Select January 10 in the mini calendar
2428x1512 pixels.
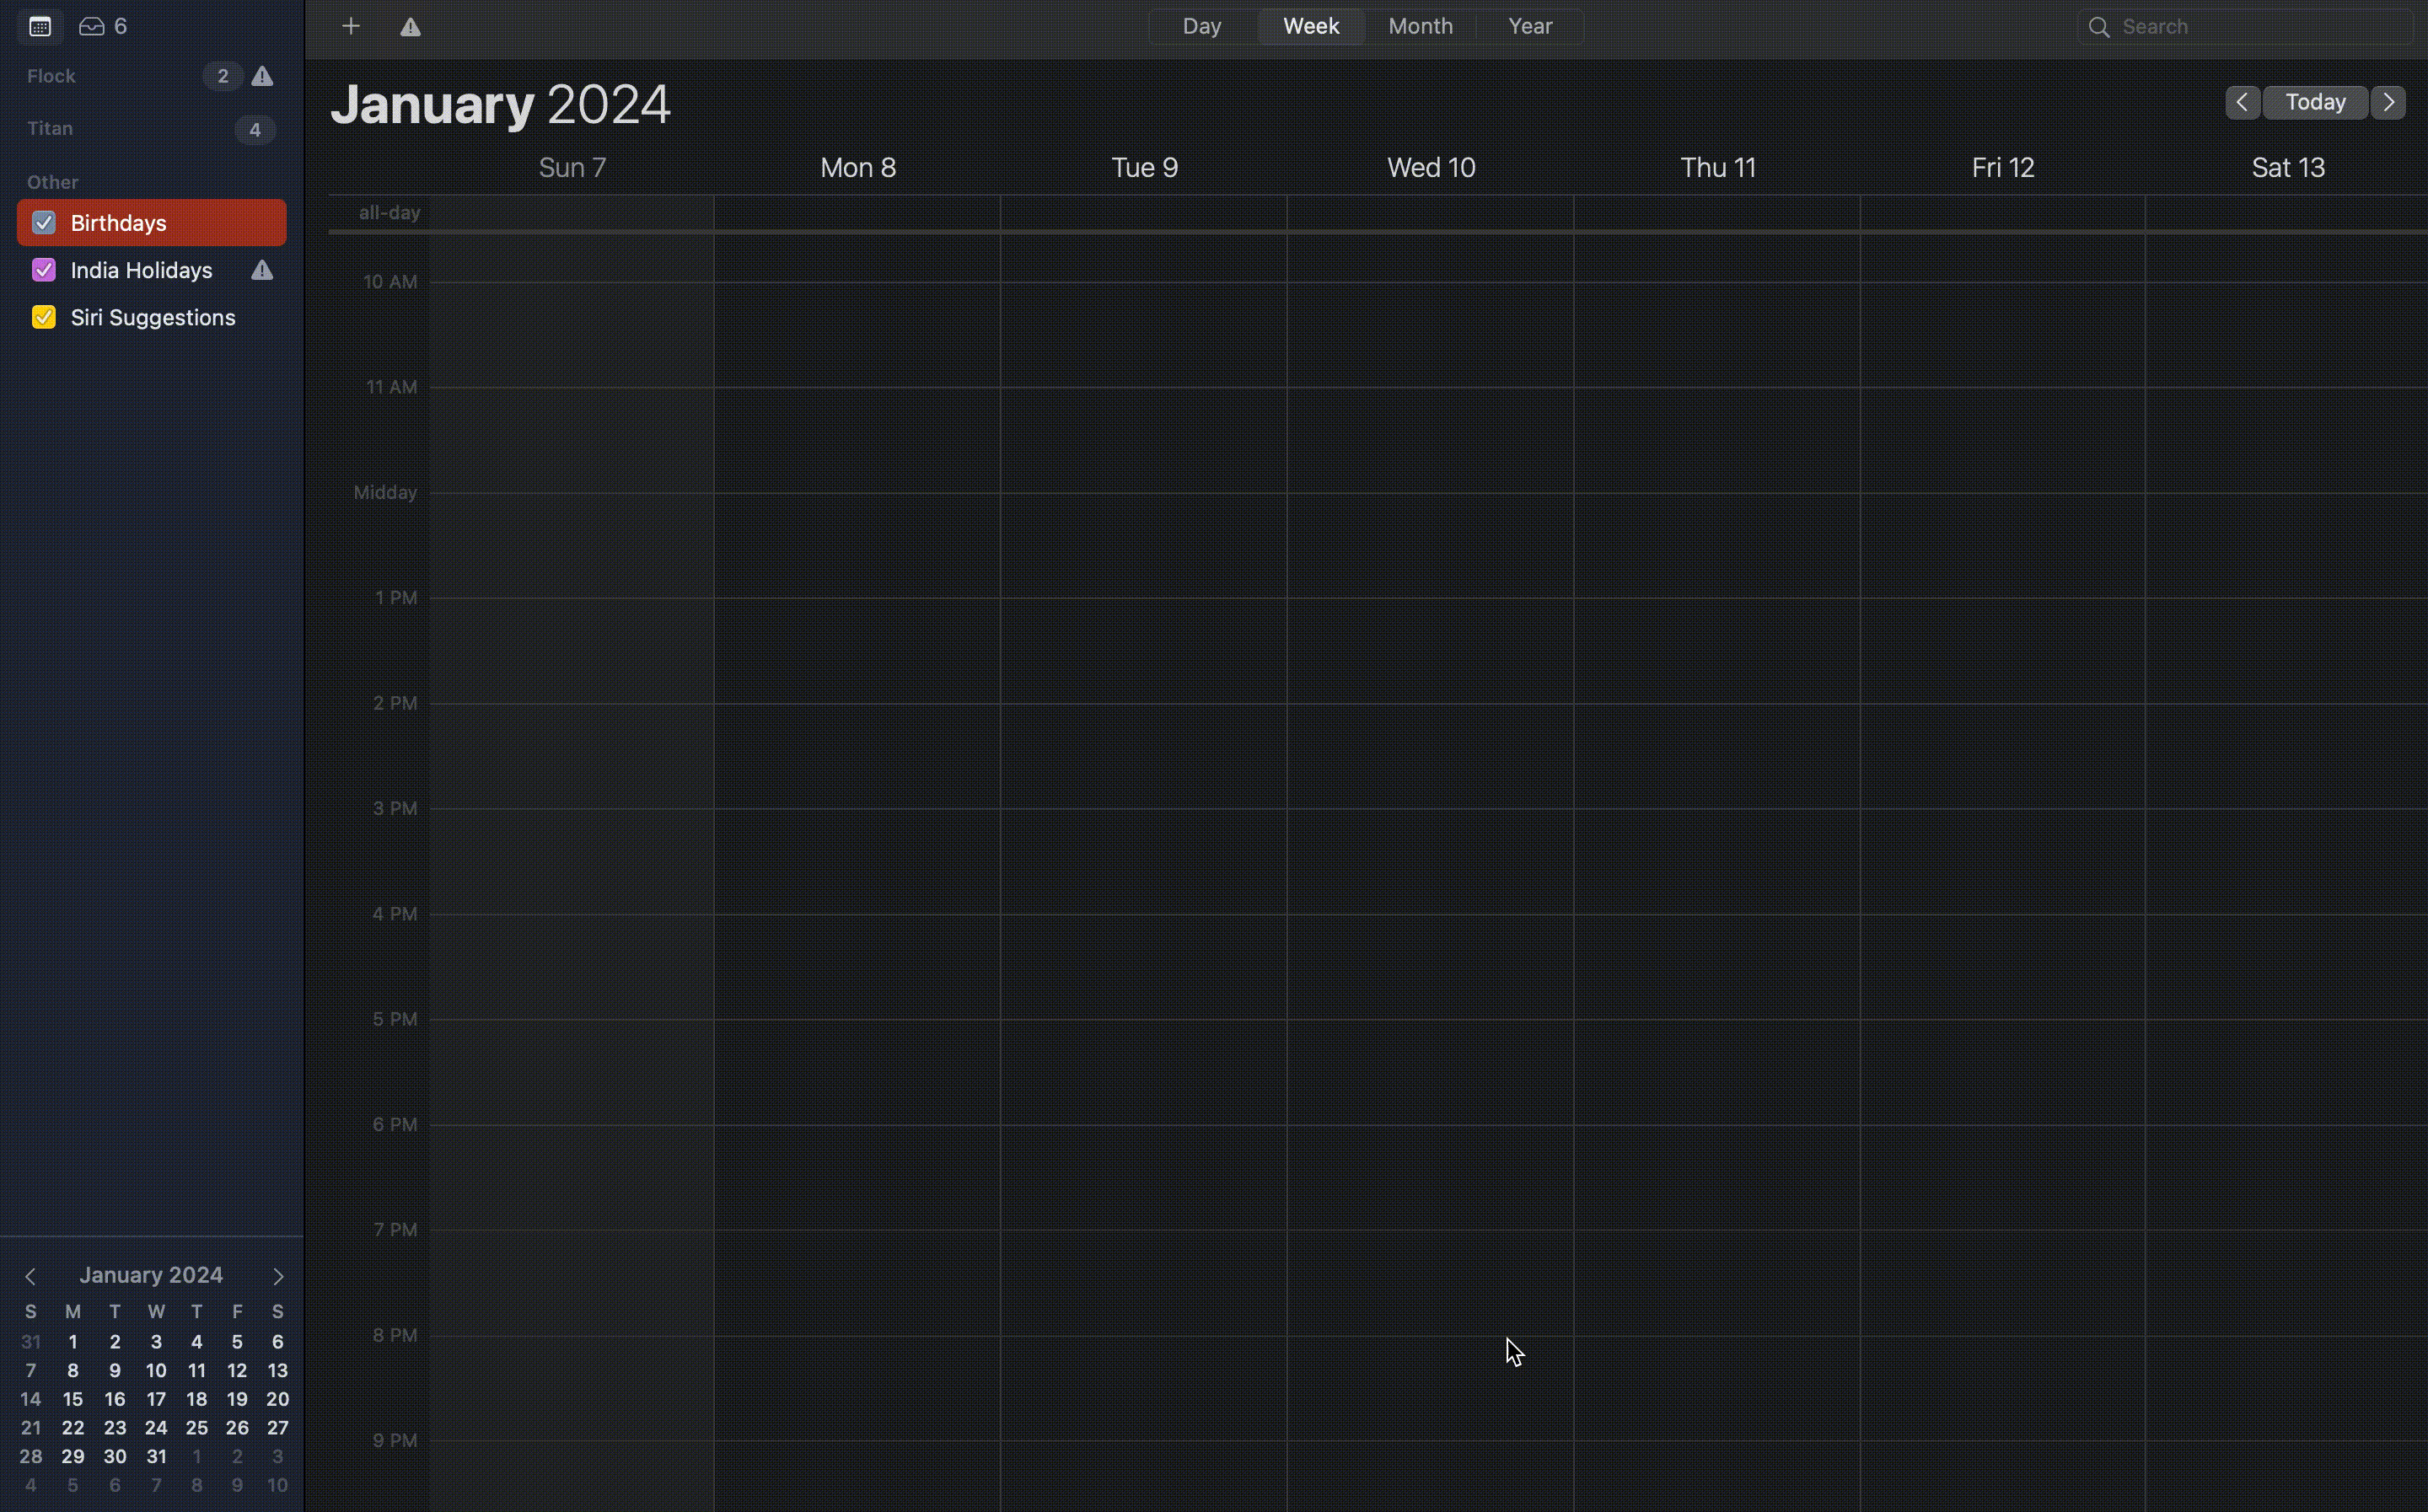[156, 1371]
